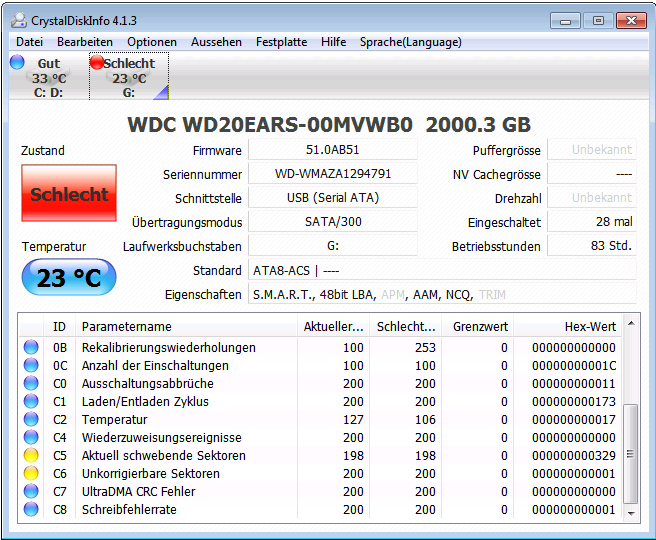This screenshot has width=656, height=540.
Task: Click the 23 °C temperature button
Action: coord(69,277)
